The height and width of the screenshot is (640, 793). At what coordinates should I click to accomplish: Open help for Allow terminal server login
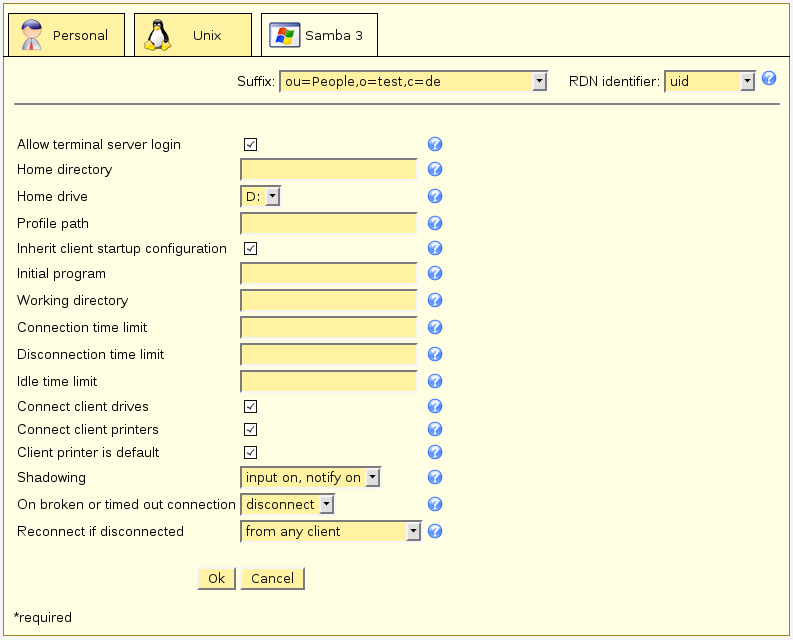click(435, 144)
